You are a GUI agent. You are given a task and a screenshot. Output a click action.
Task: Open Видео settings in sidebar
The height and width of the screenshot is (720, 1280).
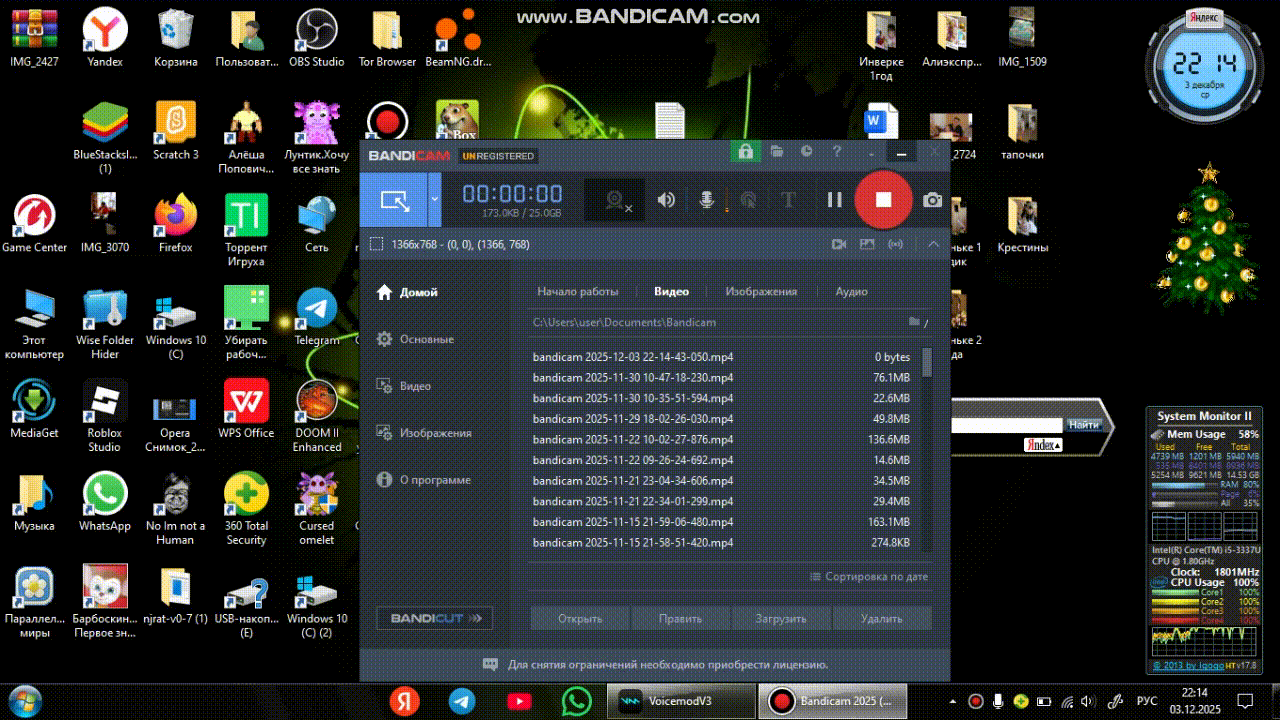pyautogui.click(x=404, y=386)
